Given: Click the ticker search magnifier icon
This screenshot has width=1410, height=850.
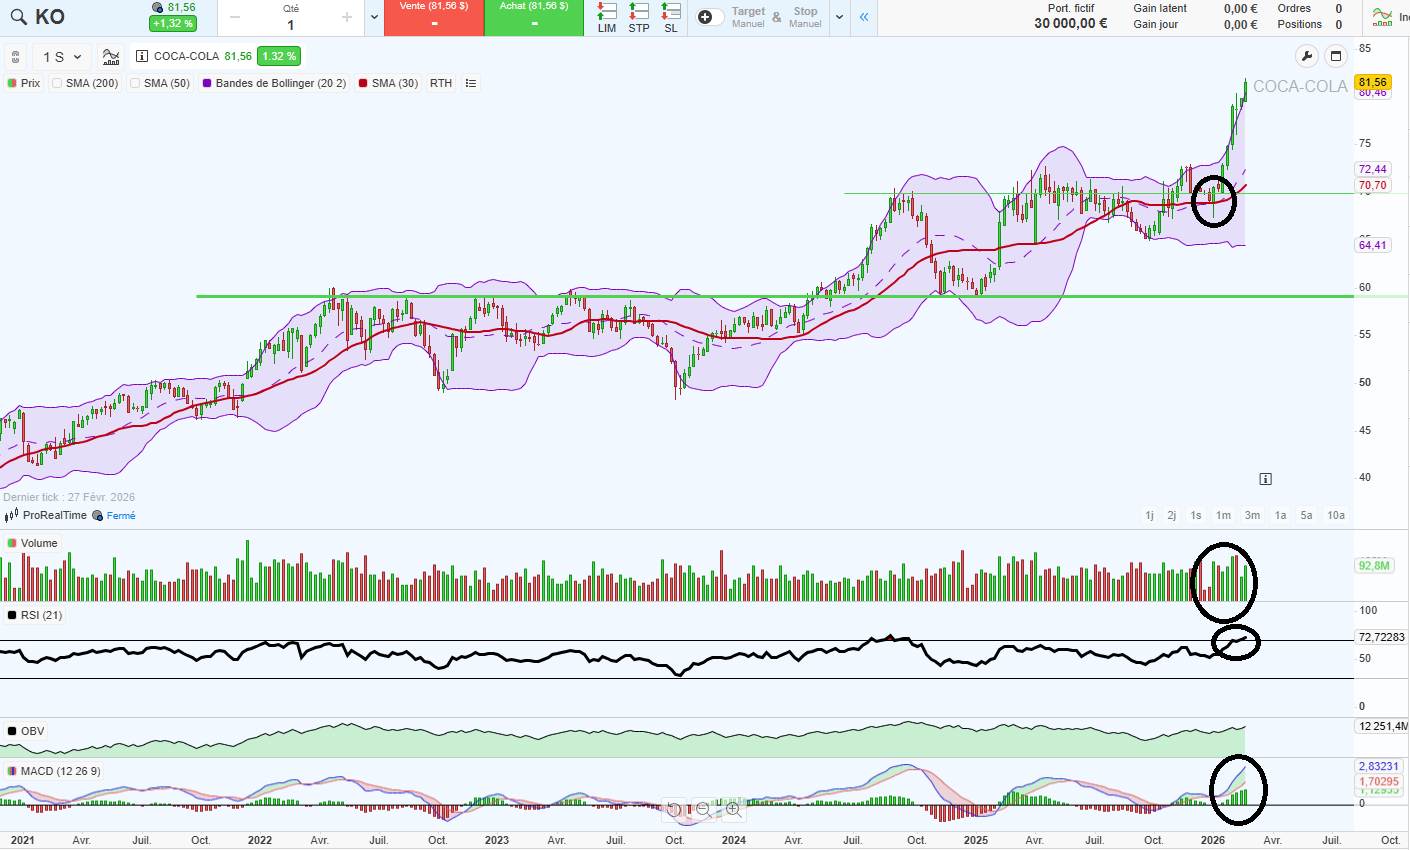Looking at the screenshot, I should click(x=19, y=17).
